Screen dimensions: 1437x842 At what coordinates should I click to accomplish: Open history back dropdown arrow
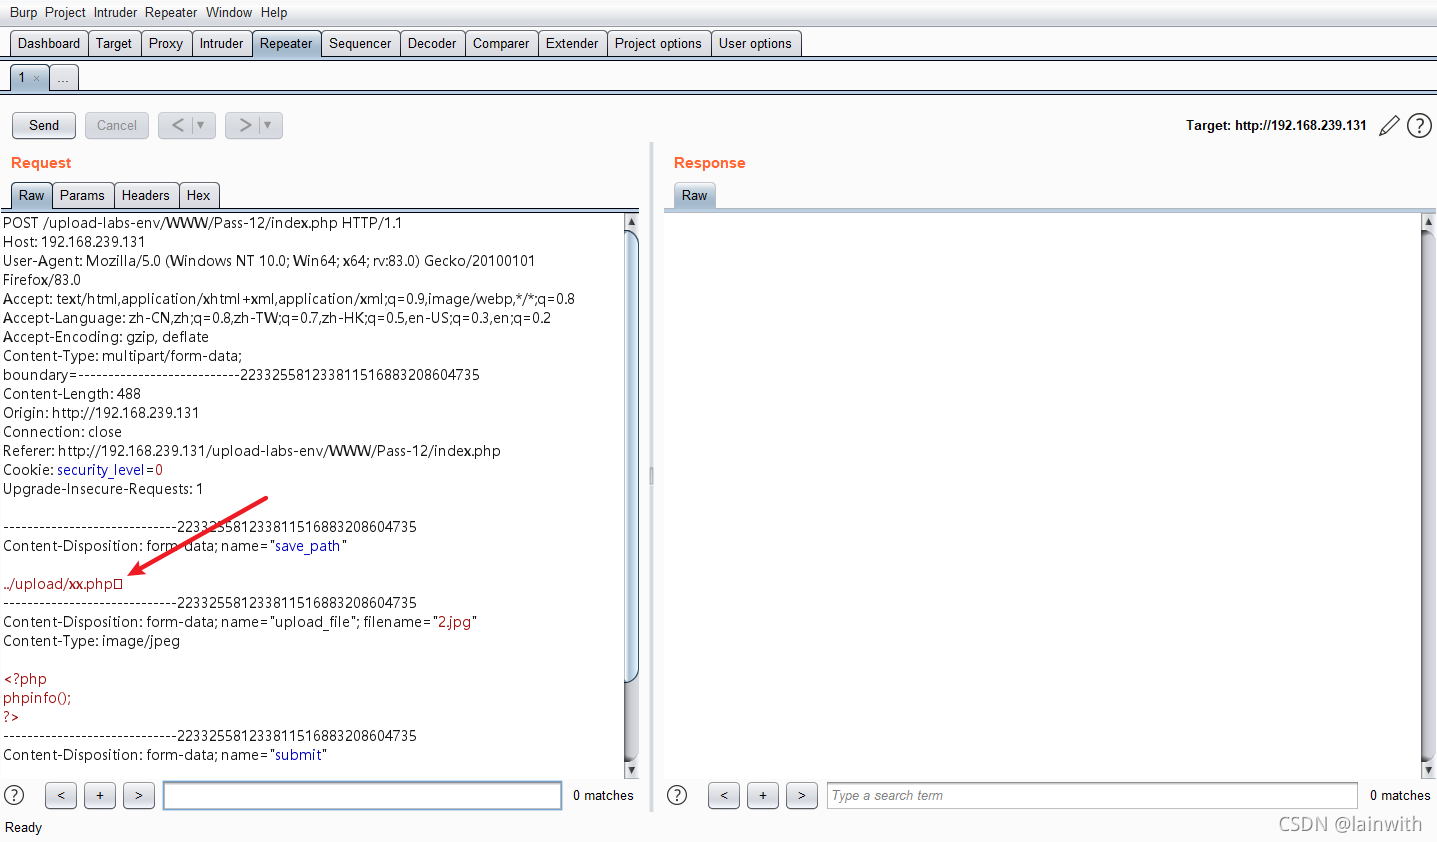201,125
